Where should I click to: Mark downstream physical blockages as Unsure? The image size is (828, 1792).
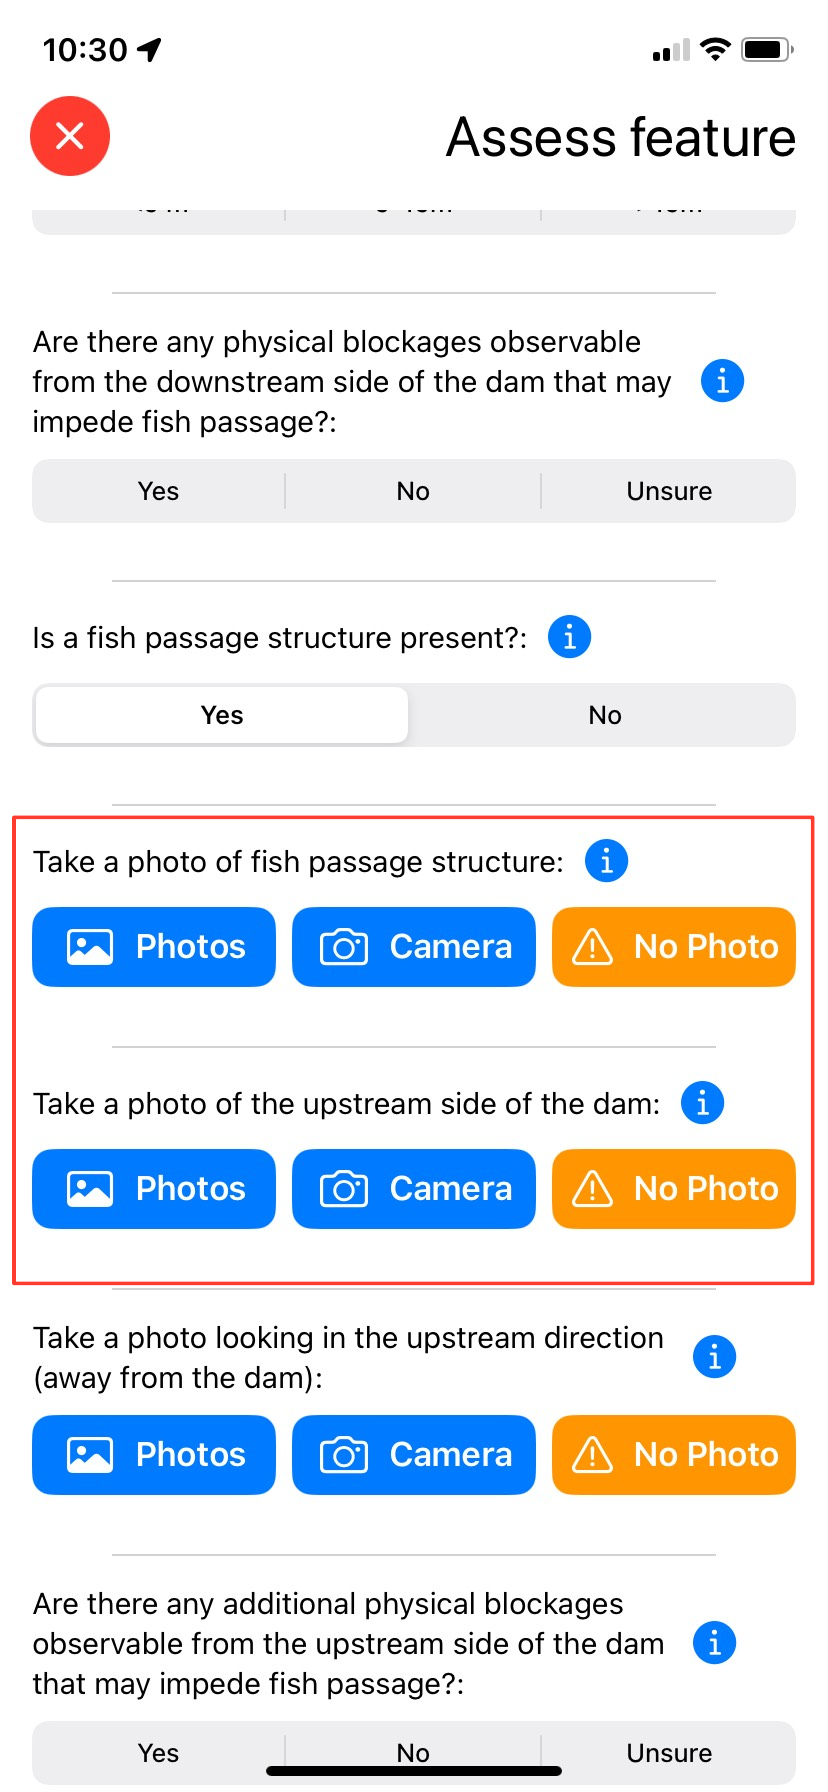pos(669,491)
